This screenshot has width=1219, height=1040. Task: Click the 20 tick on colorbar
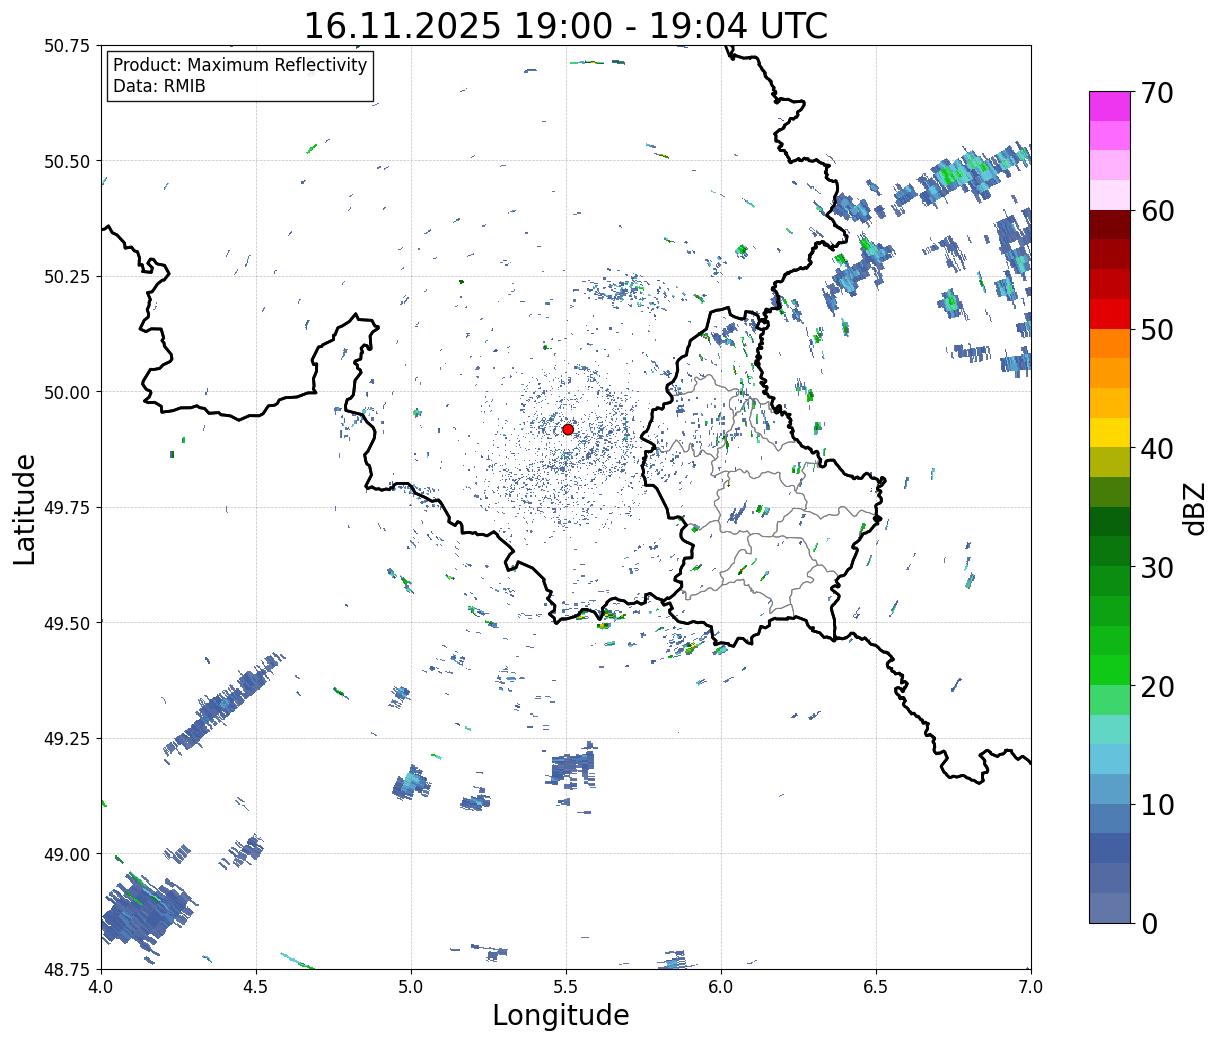click(1156, 687)
